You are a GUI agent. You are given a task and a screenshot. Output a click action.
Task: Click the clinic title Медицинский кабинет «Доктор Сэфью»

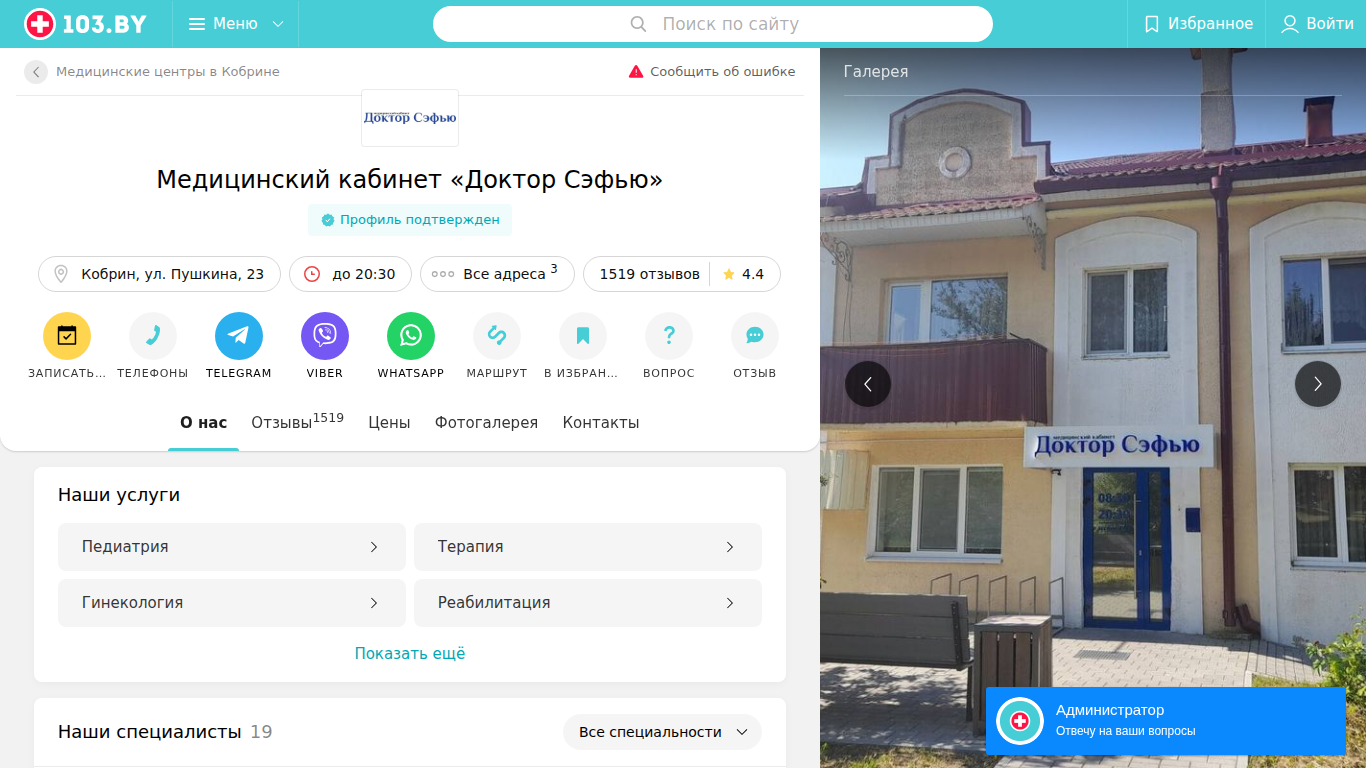pos(410,180)
